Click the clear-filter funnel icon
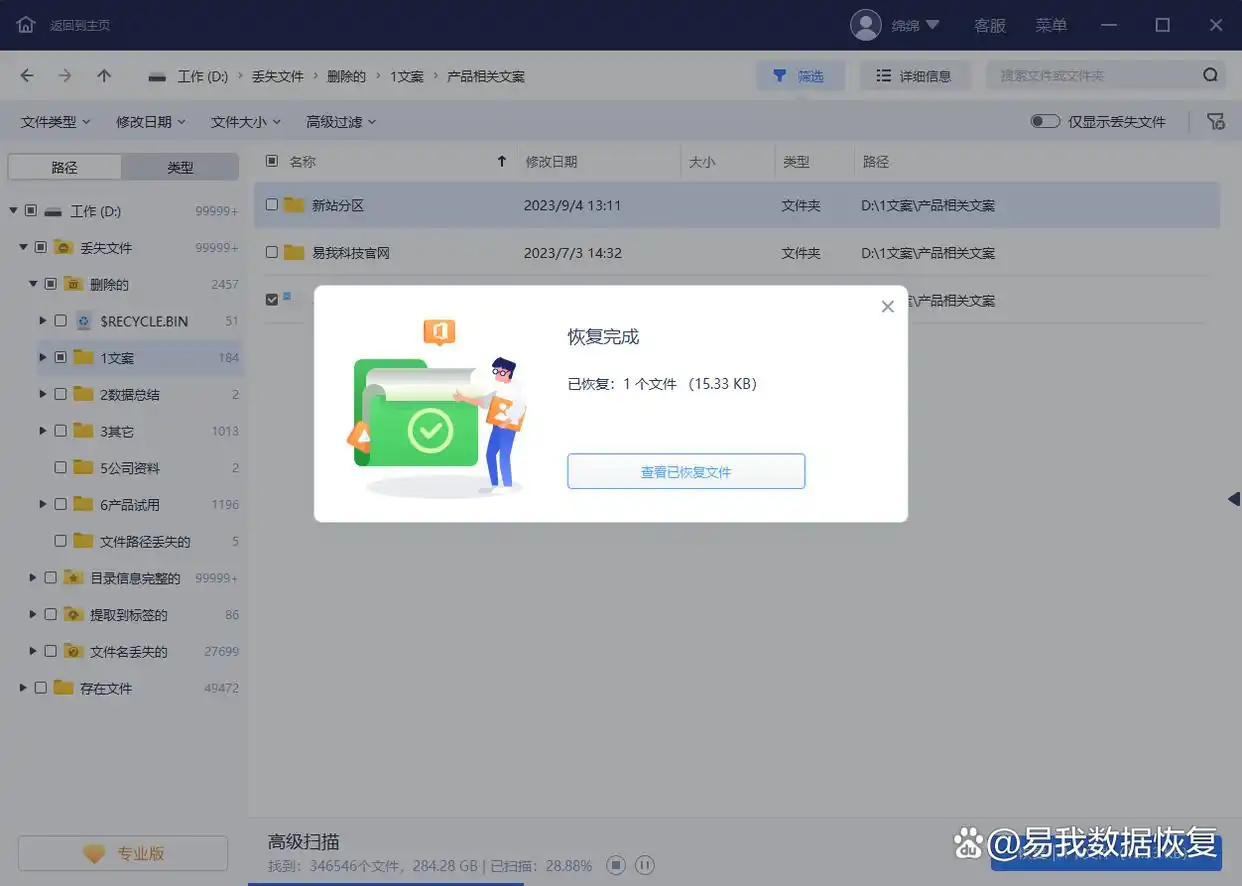This screenshot has height=886, width=1242. tap(1216, 121)
